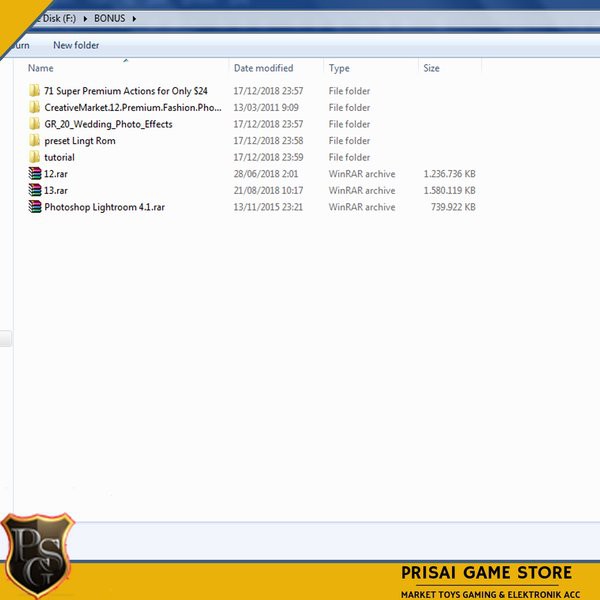Click the 13.rar WinRAR archive icon

point(35,191)
